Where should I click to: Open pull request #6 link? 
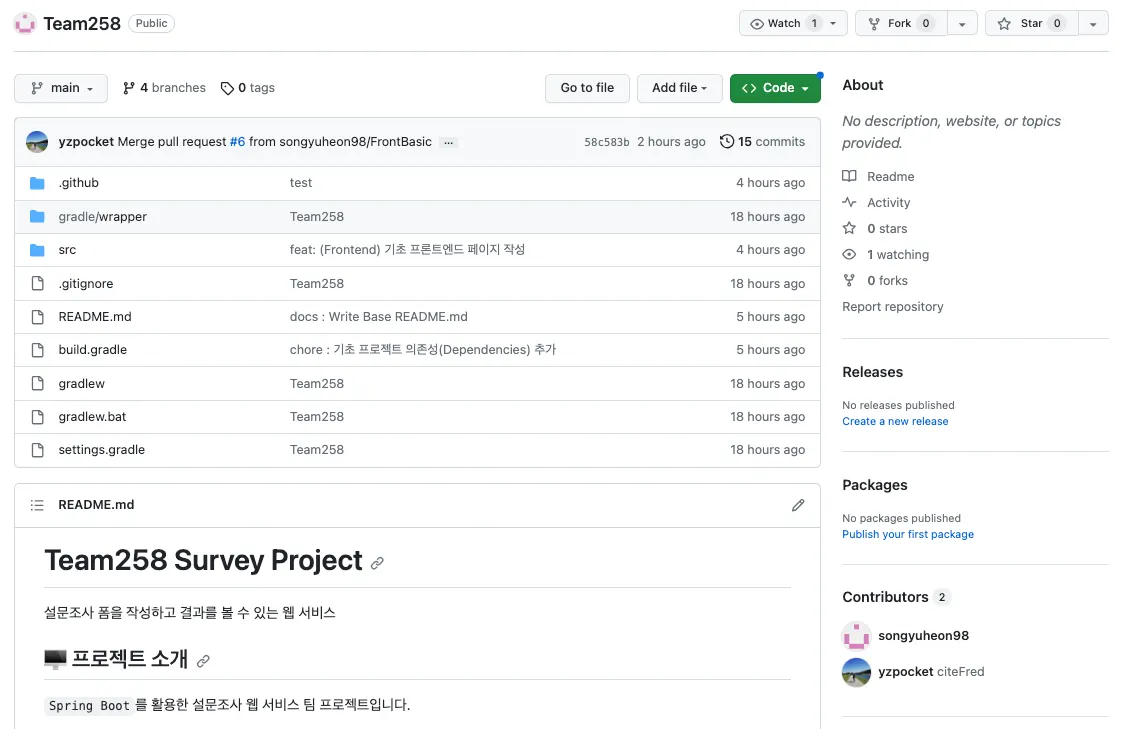click(237, 142)
